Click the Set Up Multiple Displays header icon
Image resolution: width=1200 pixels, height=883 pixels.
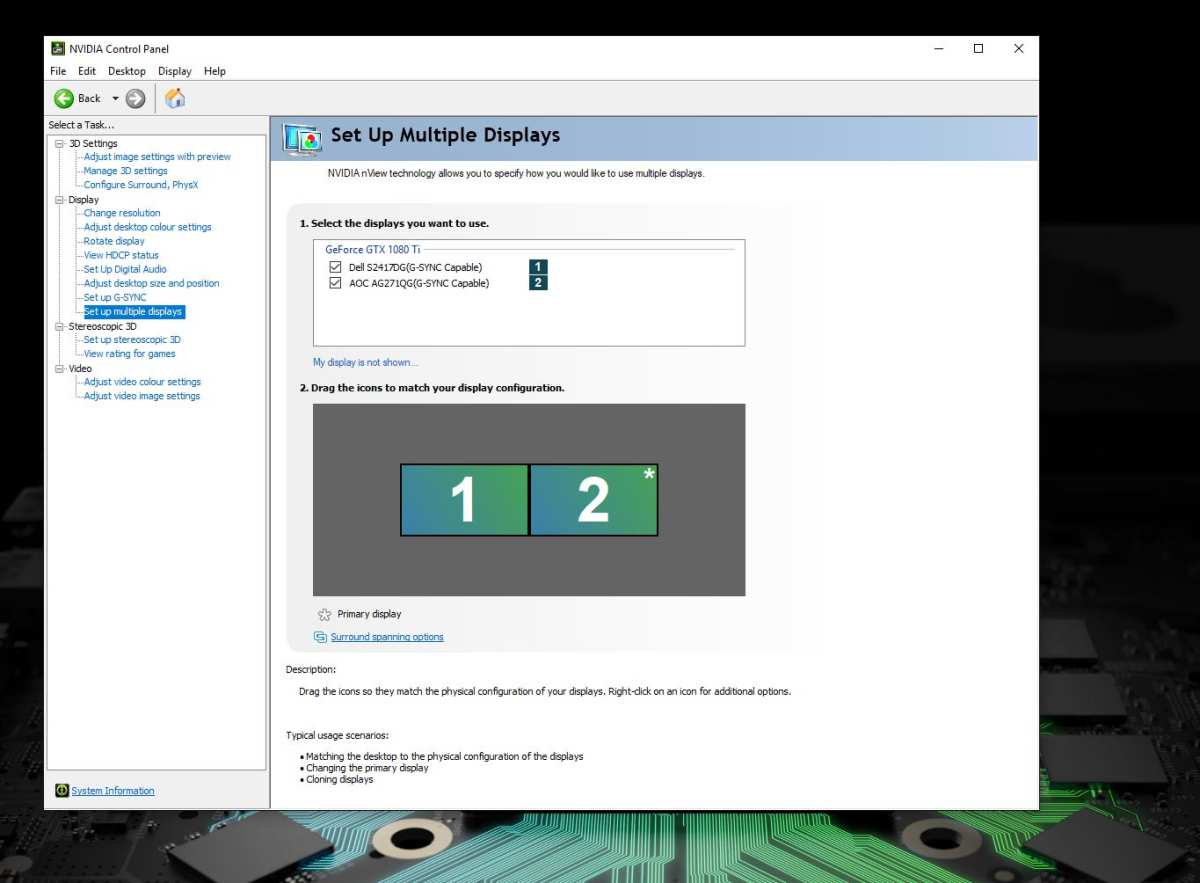point(301,139)
